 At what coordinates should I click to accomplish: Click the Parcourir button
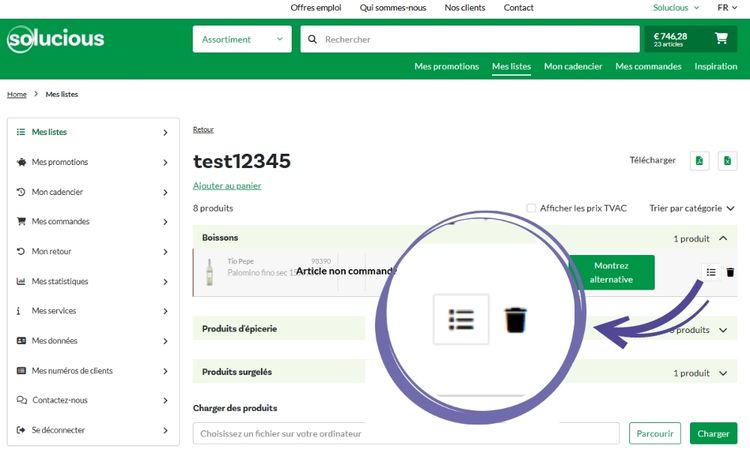point(655,434)
